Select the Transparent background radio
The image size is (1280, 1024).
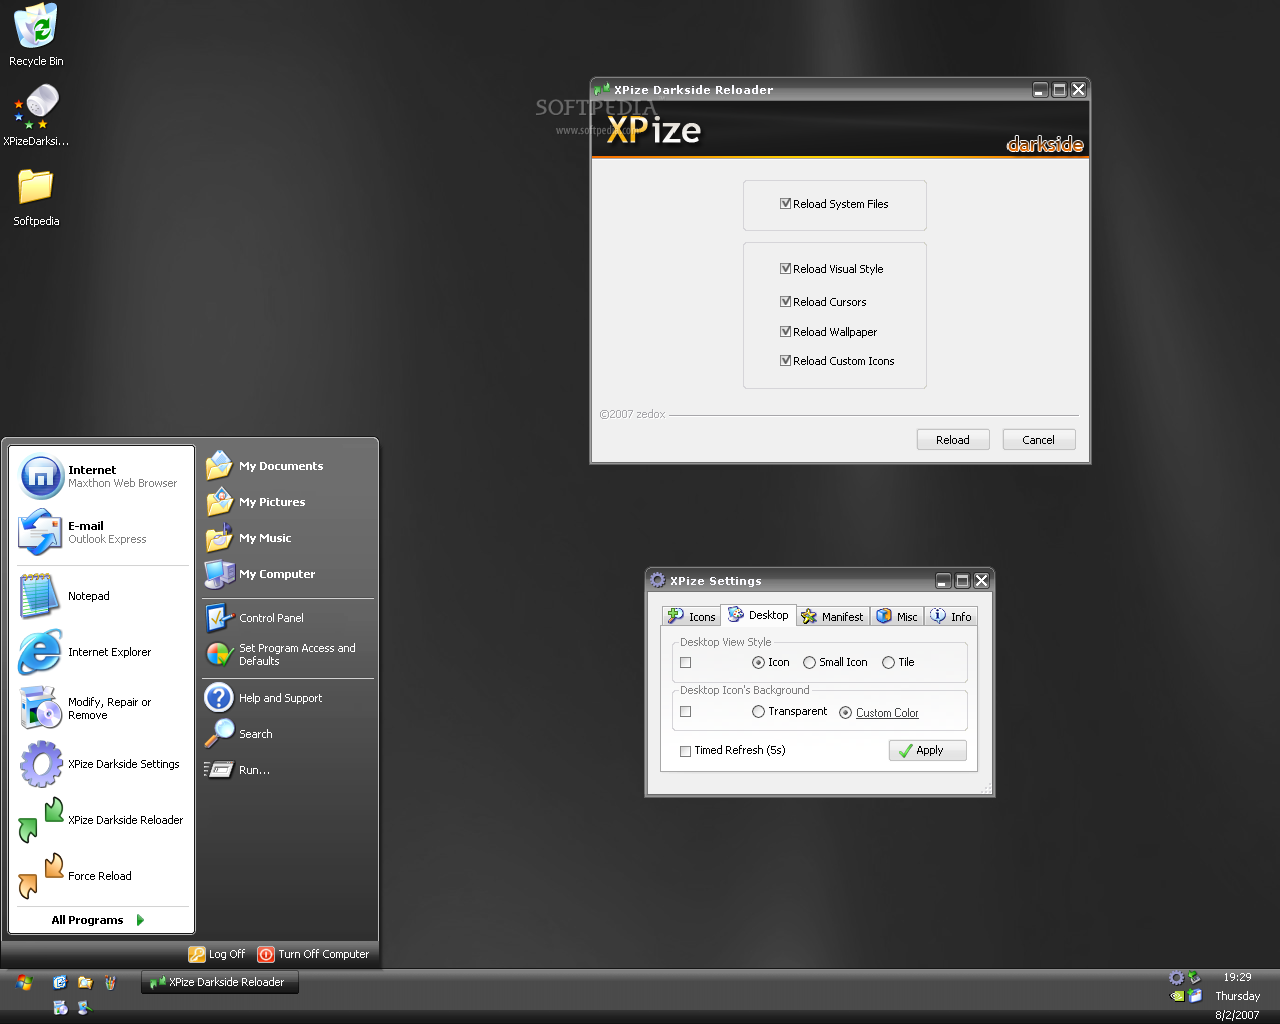tap(758, 712)
